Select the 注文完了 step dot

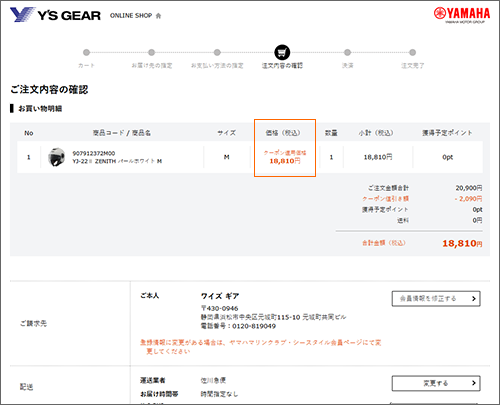click(412, 52)
